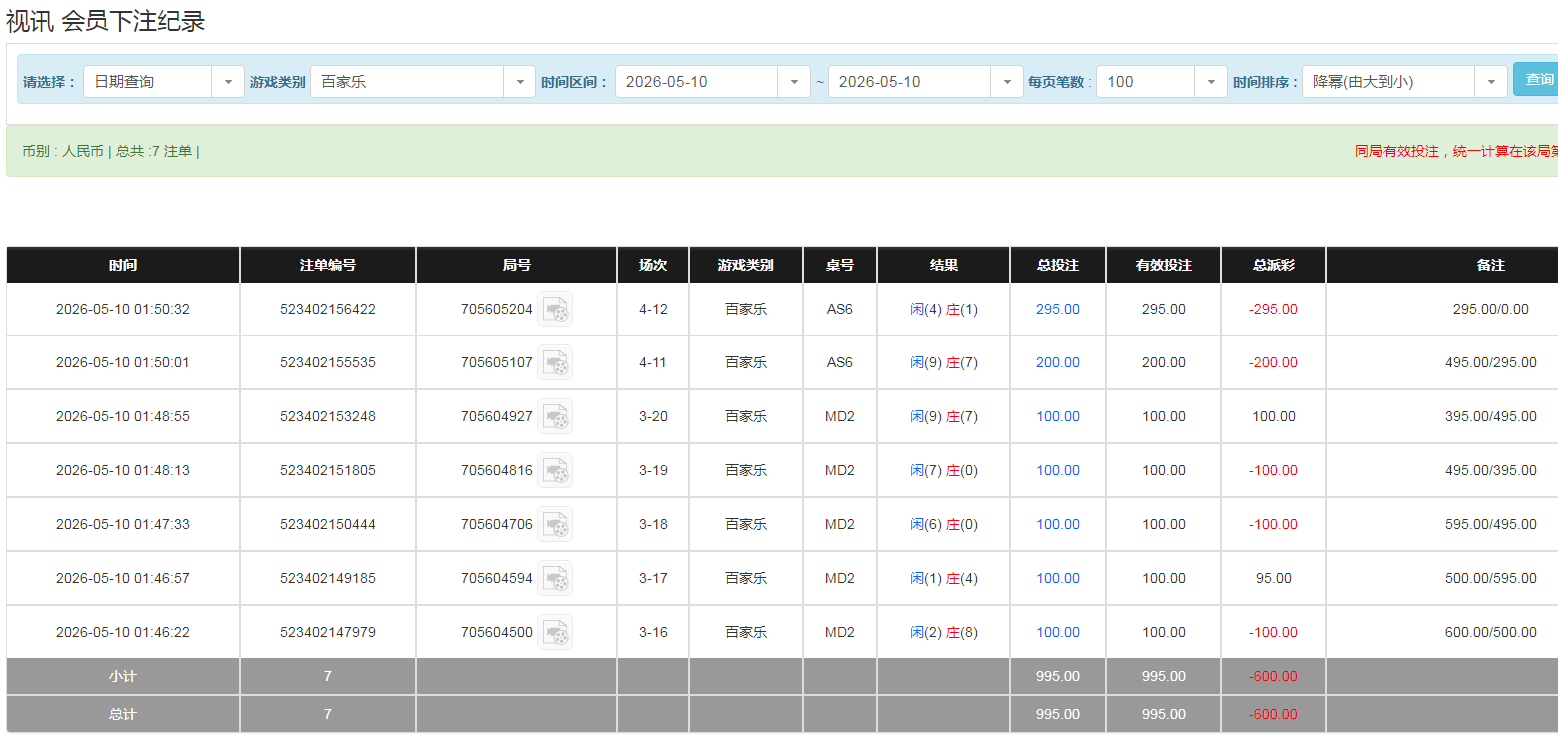The width and height of the screenshot is (1558, 741).
Task: Click the 桌号 column header
Action: coord(840,266)
